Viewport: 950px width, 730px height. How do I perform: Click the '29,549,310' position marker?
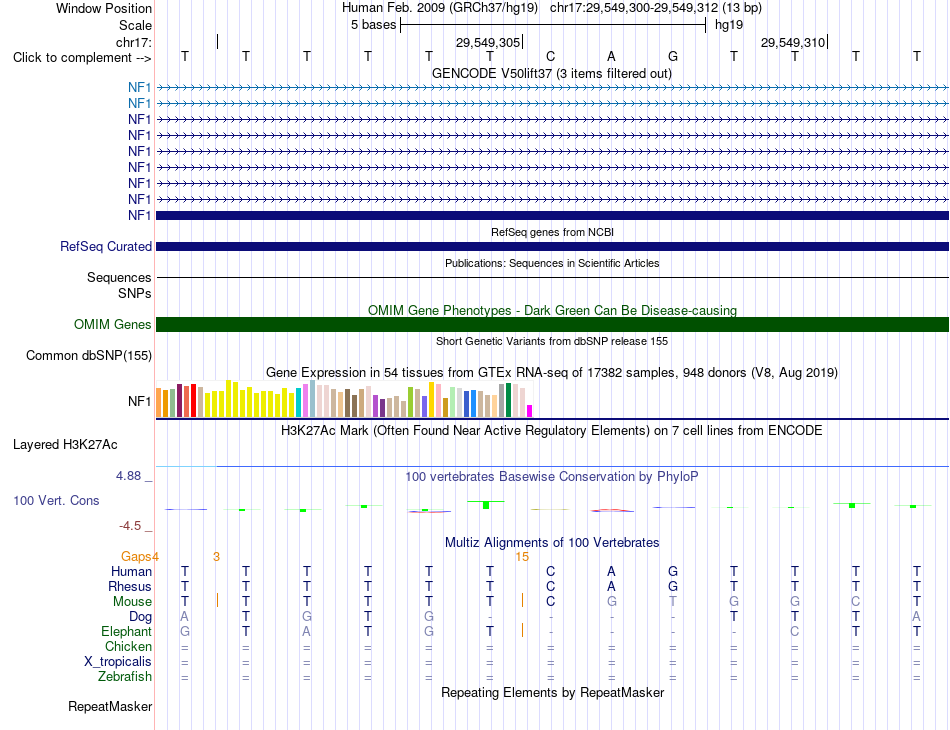tap(792, 42)
